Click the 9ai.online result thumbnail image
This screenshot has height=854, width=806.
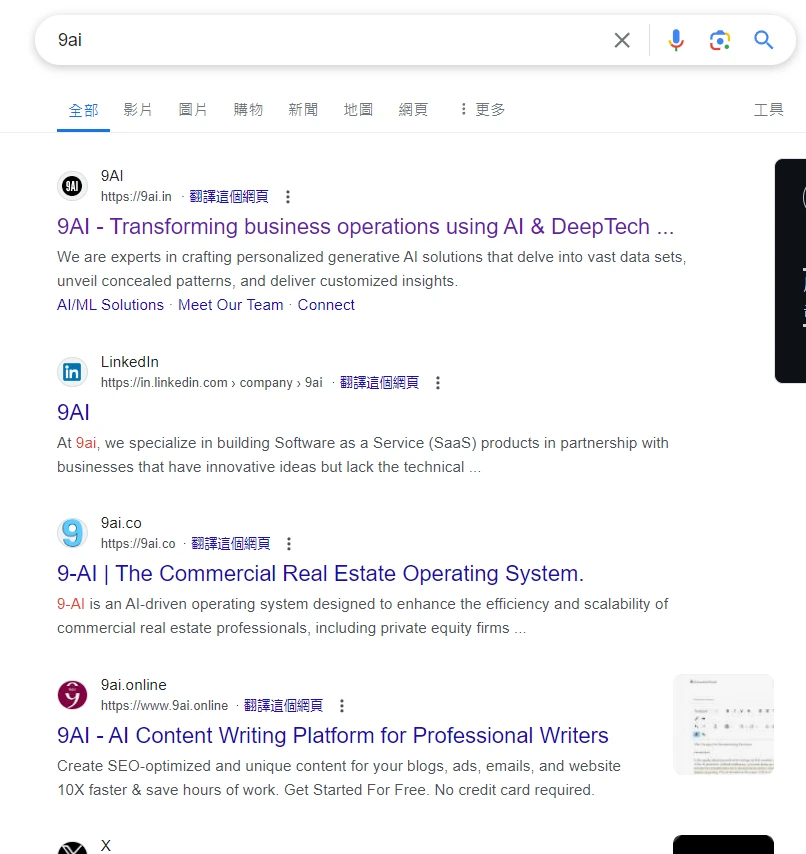[x=723, y=724]
